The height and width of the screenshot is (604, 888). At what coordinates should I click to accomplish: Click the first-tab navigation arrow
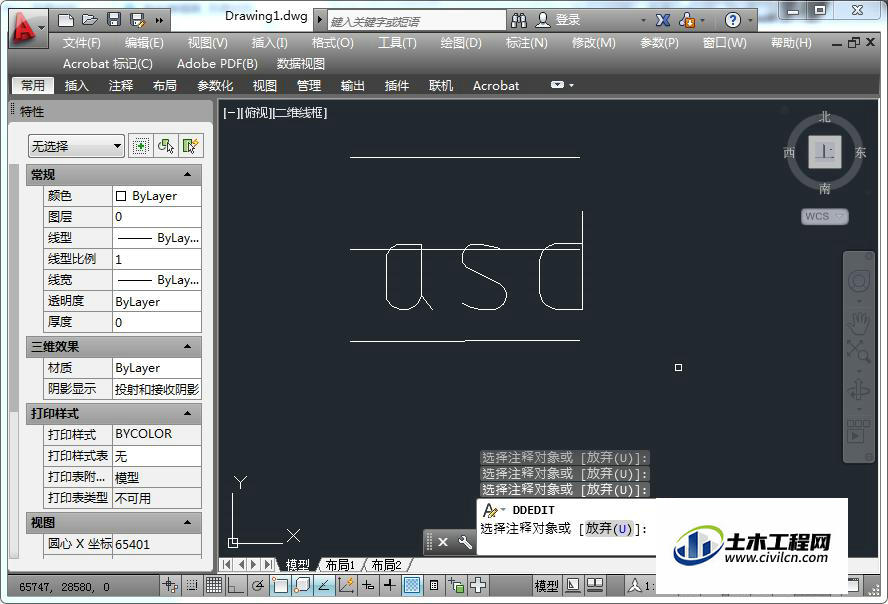coord(227,564)
